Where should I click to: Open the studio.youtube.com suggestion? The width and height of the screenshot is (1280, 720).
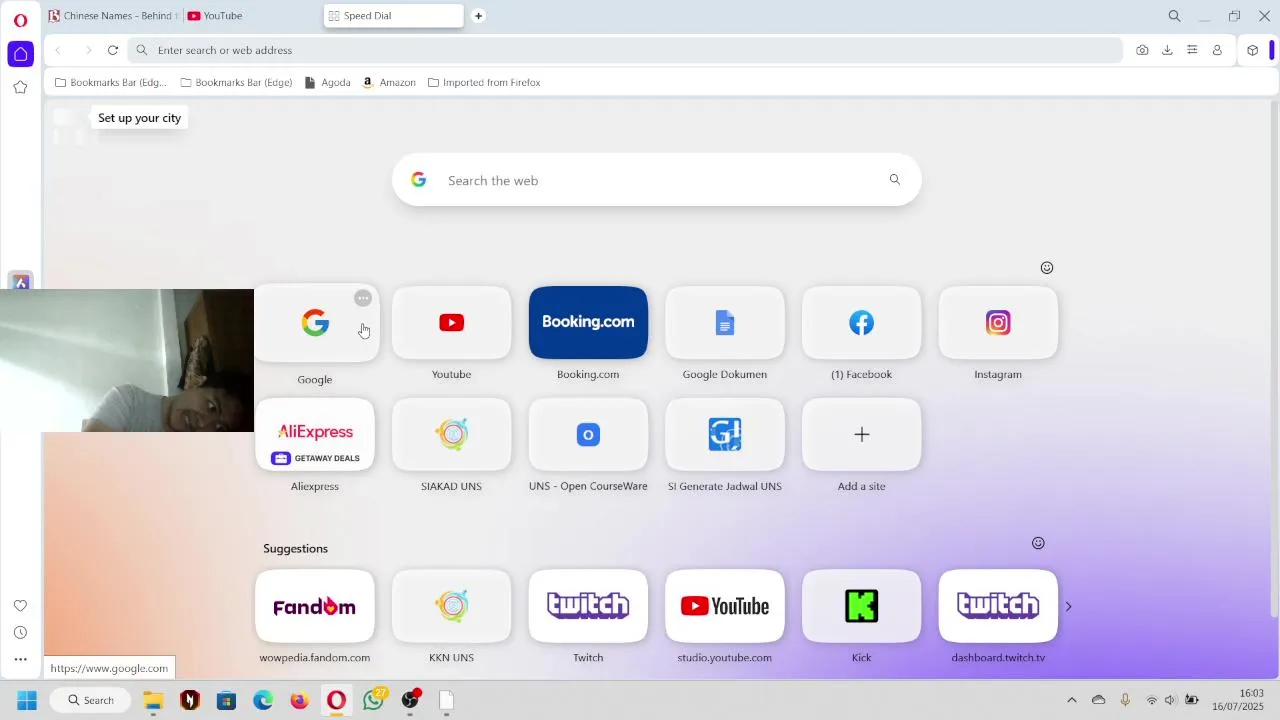725,606
